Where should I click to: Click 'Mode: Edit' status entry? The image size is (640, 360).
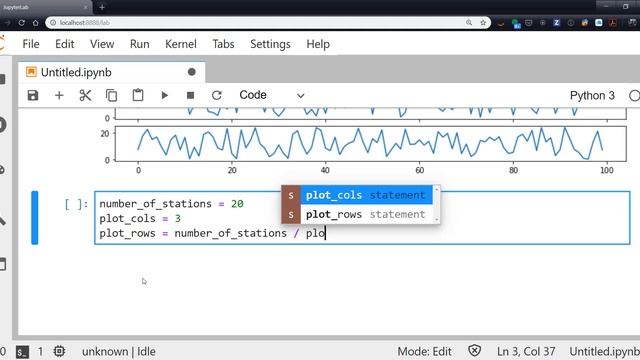coord(424,351)
